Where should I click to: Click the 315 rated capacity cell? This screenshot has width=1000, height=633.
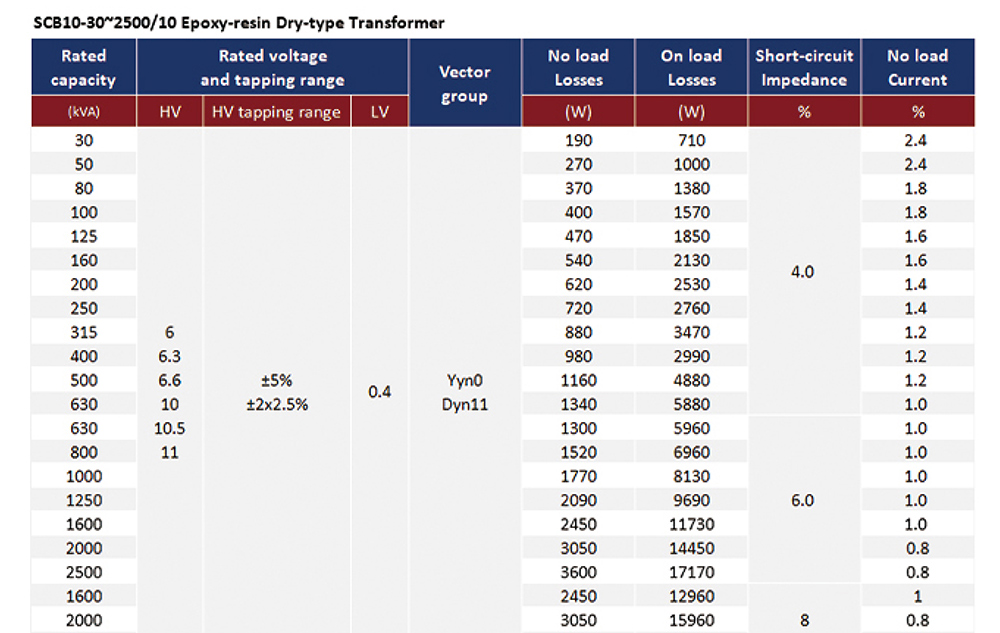point(84,332)
